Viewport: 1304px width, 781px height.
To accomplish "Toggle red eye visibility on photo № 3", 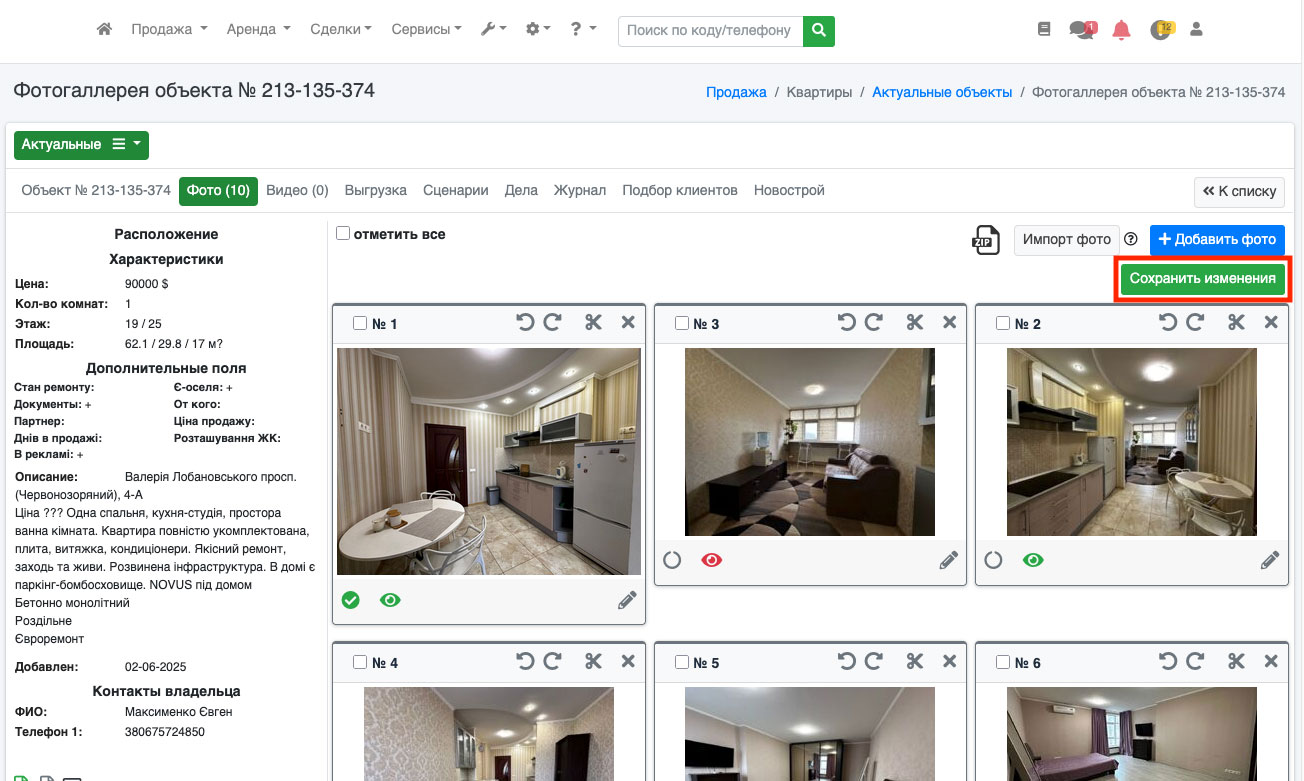I will pos(712,560).
